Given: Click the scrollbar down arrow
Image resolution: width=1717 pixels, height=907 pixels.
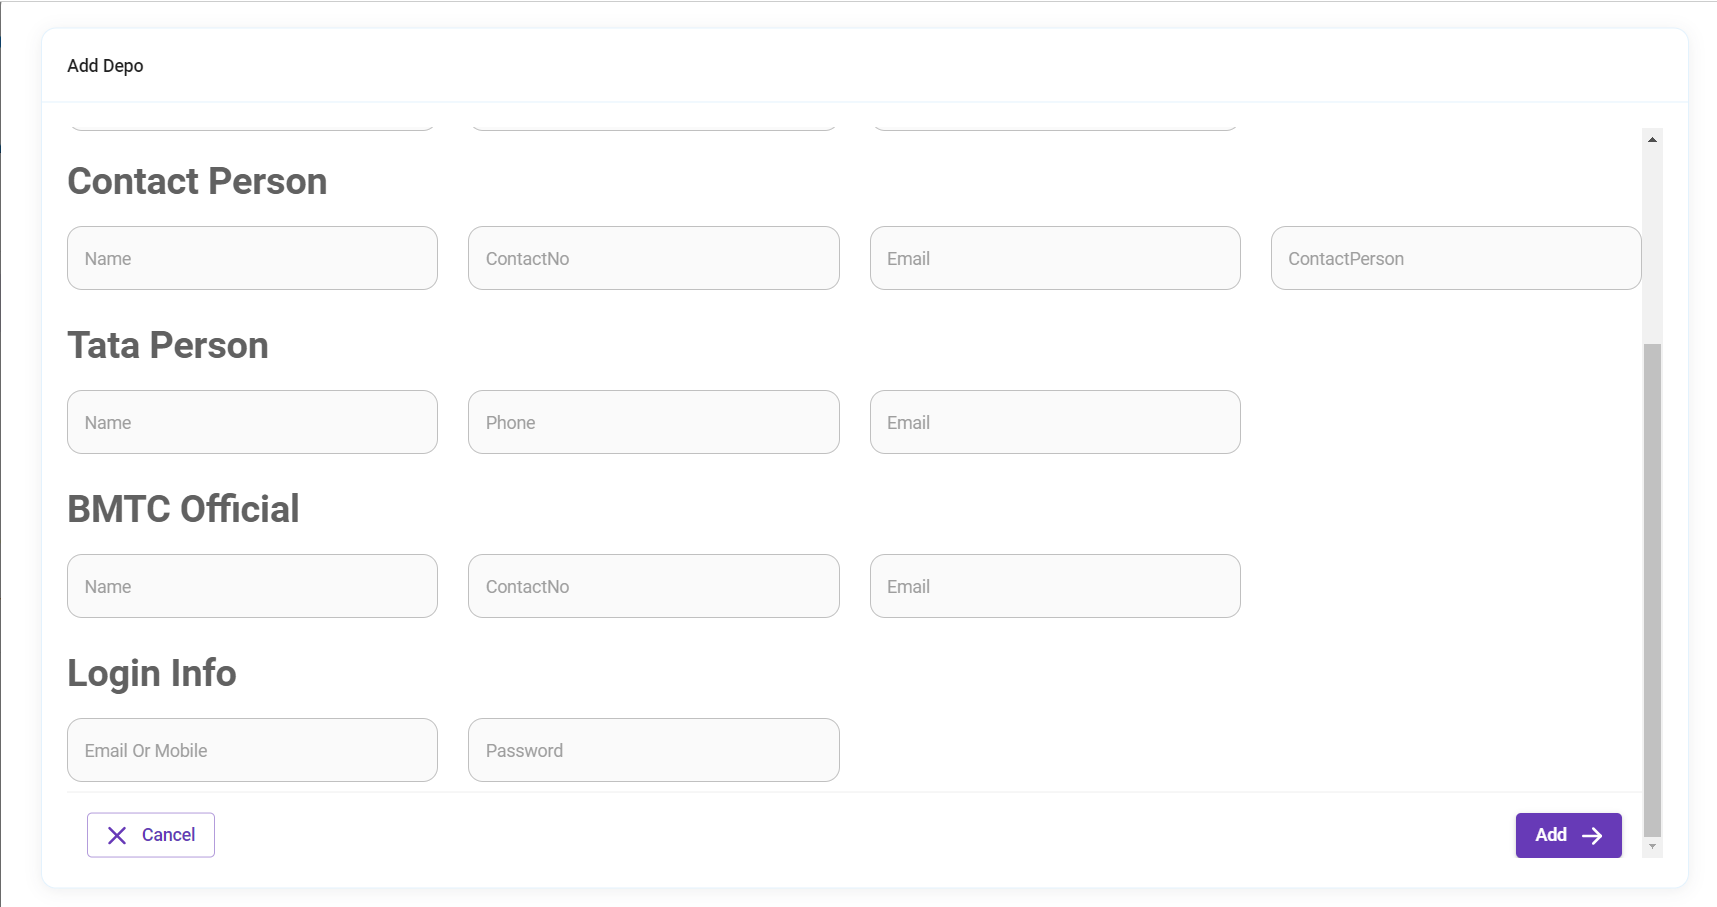Looking at the screenshot, I should [x=1652, y=847].
